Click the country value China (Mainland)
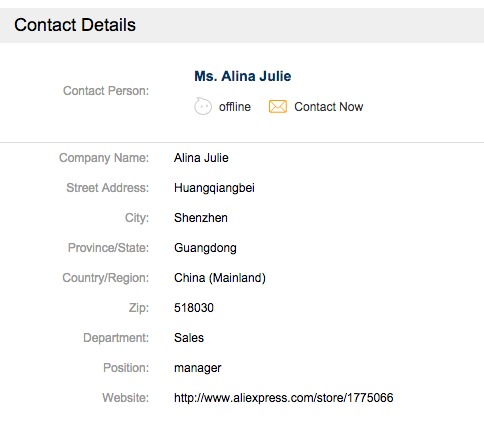Screen dimensions: 484x446 pos(220,278)
